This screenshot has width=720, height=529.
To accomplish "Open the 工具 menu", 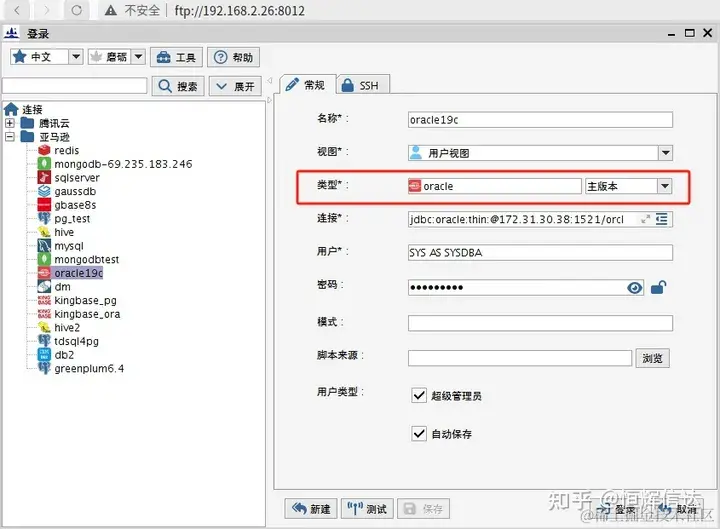I will click(x=176, y=57).
